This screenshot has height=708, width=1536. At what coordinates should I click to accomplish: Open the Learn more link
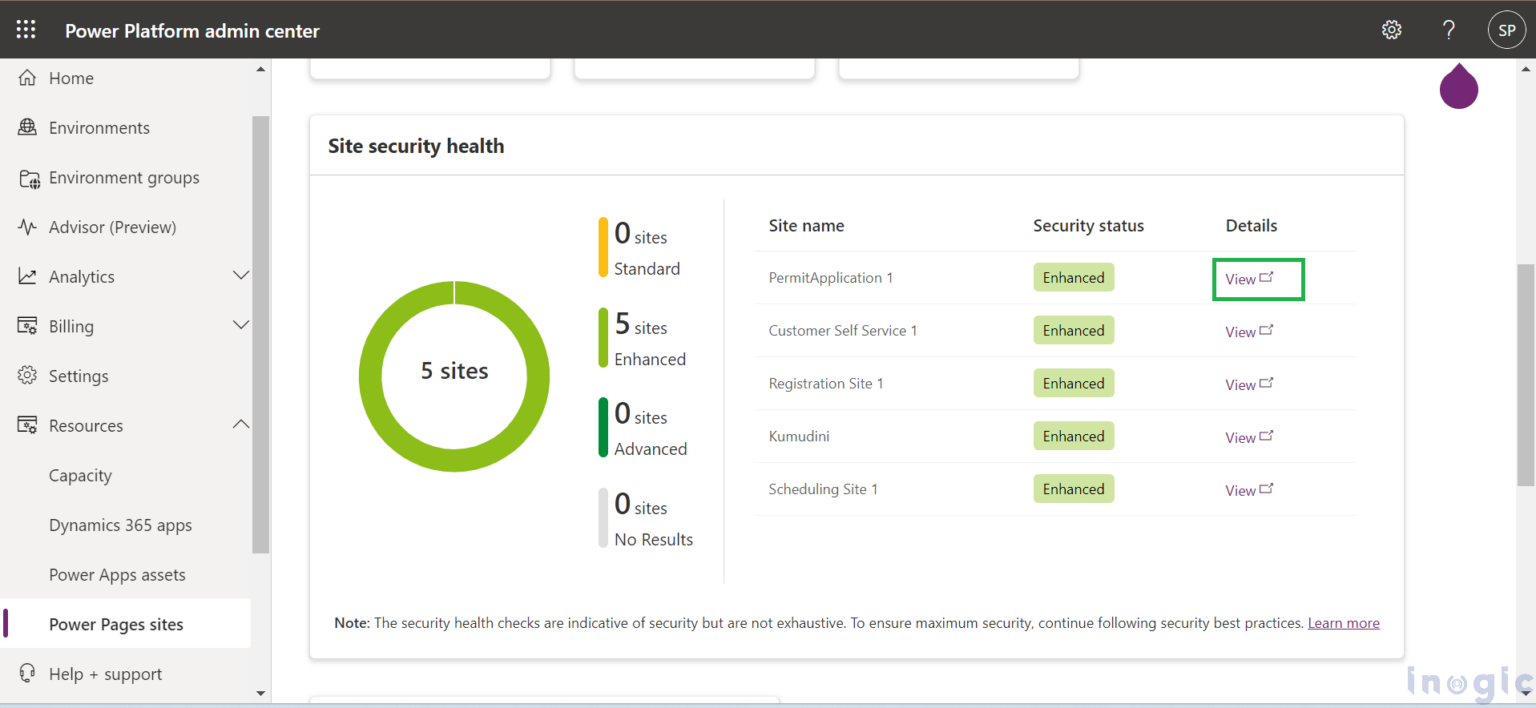1343,623
